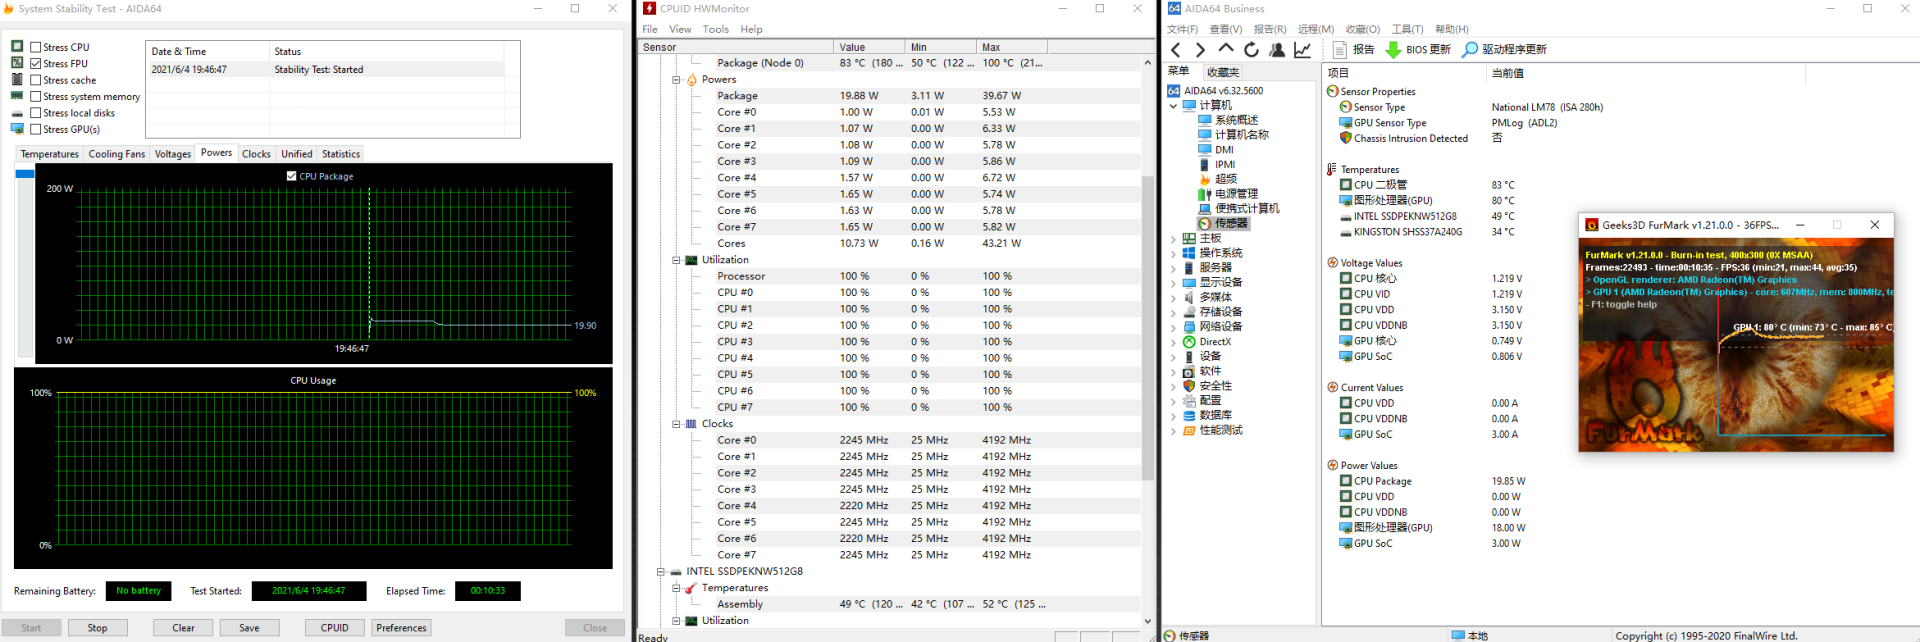Click the Utilization chip icon under Powers in HWMonitor
Screen dimensions: 1920x642
(x=692, y=260)
